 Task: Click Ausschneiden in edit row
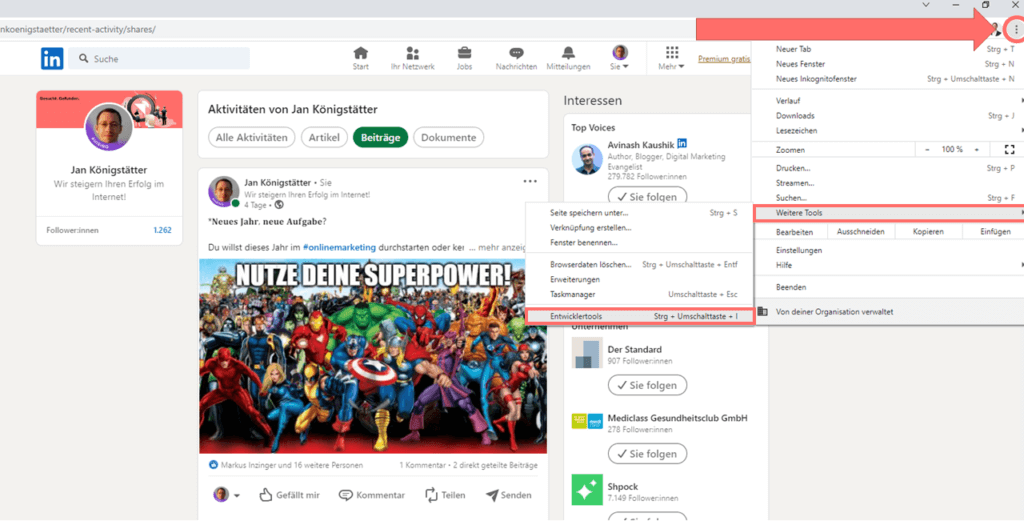coord(860,232)
